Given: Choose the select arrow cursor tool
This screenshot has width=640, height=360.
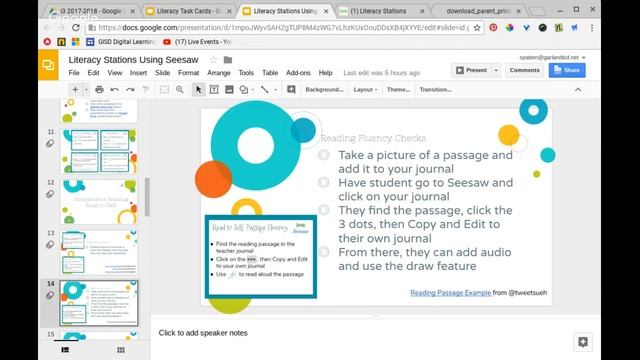Looking at the screenshot, I should [x=198, y=89].
